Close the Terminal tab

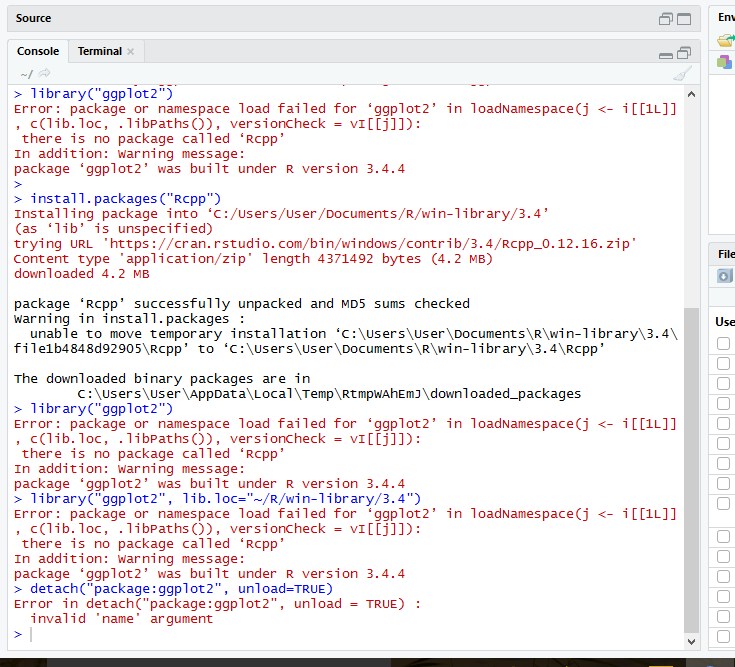[131, 52]
